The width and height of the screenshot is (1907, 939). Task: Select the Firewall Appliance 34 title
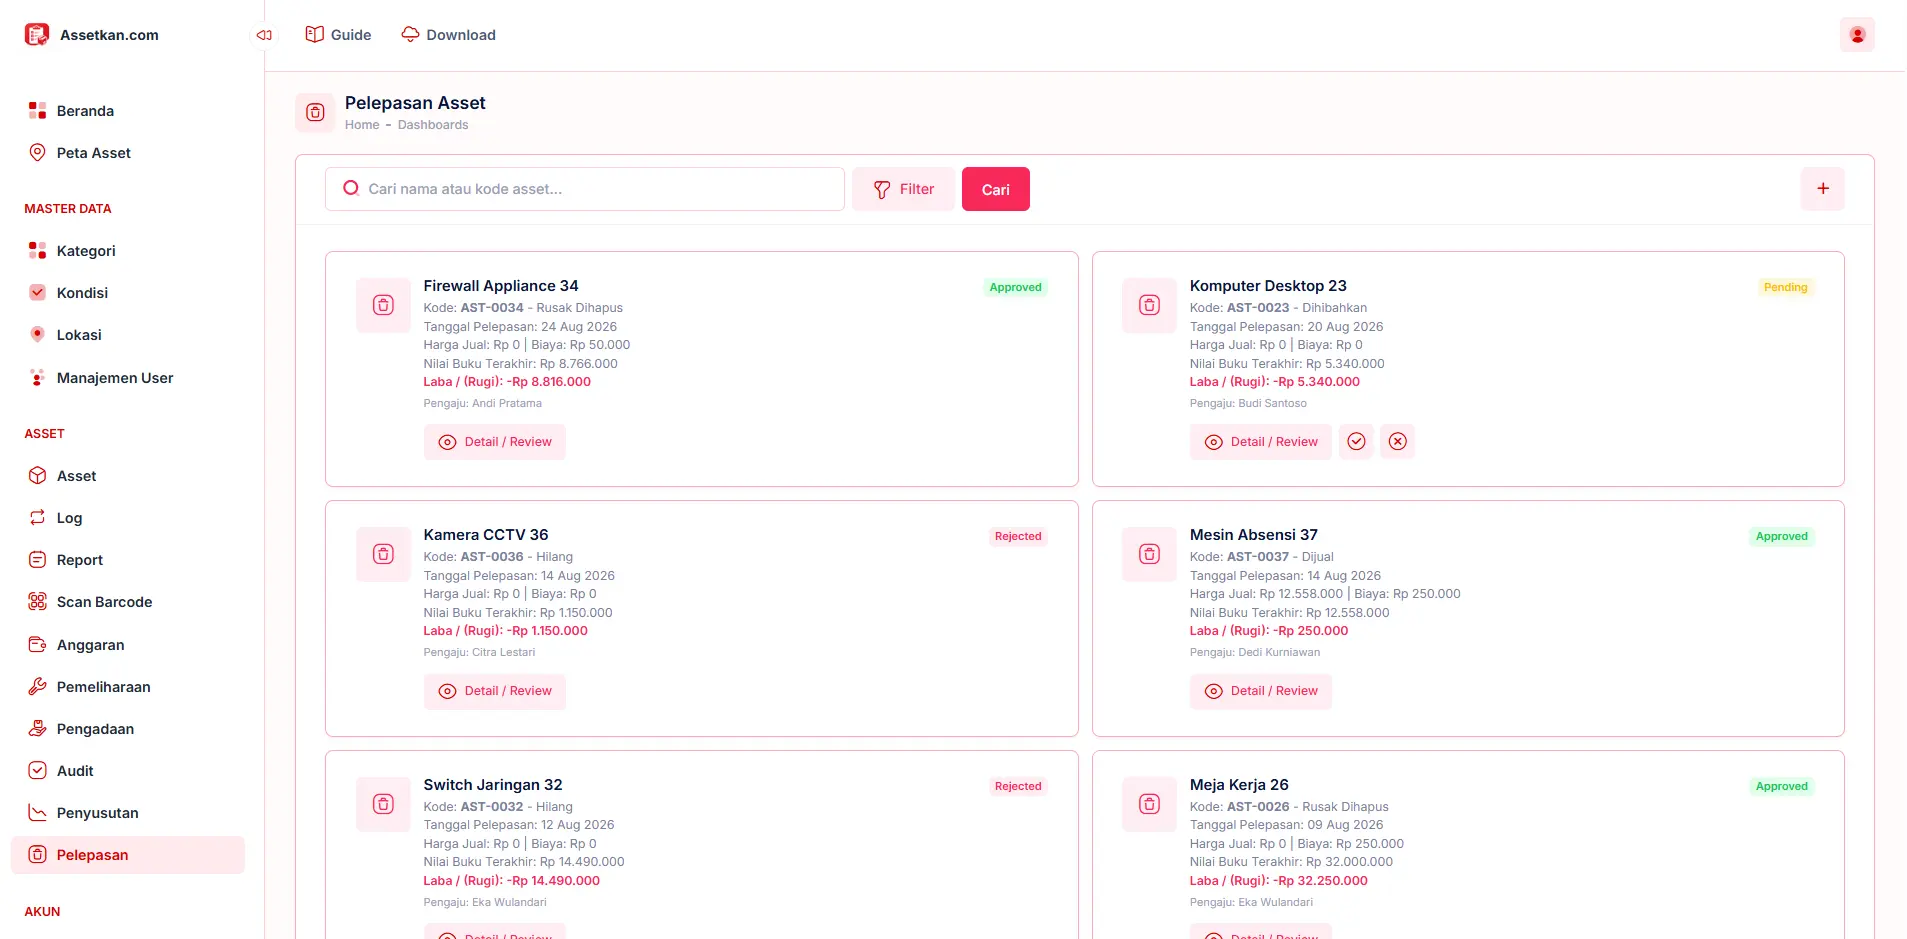coord(501,286)
